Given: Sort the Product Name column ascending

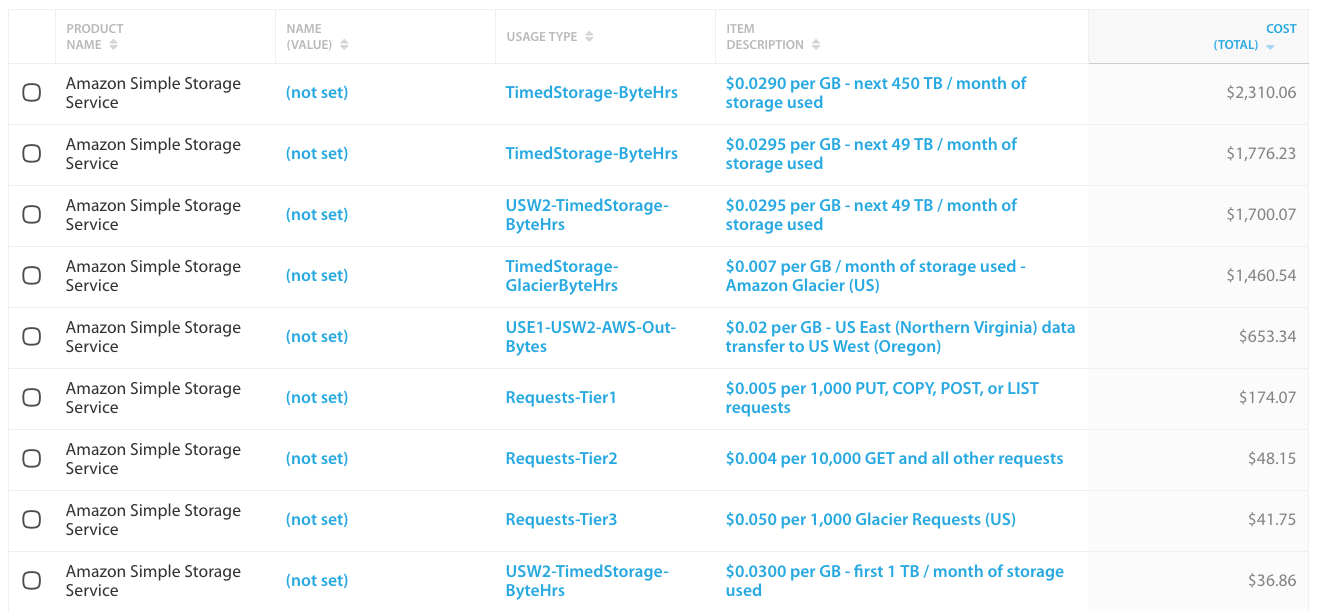Looking at the screenshot, I should (113, 44).
